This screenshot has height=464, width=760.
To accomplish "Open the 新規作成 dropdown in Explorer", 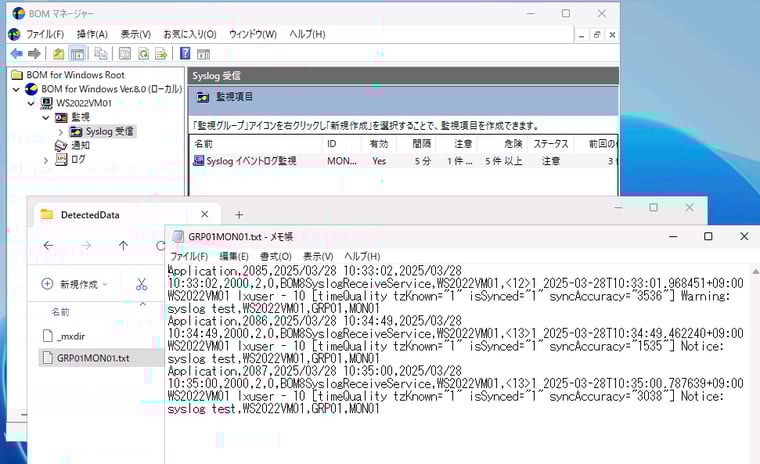I will [x=74, y=284].
